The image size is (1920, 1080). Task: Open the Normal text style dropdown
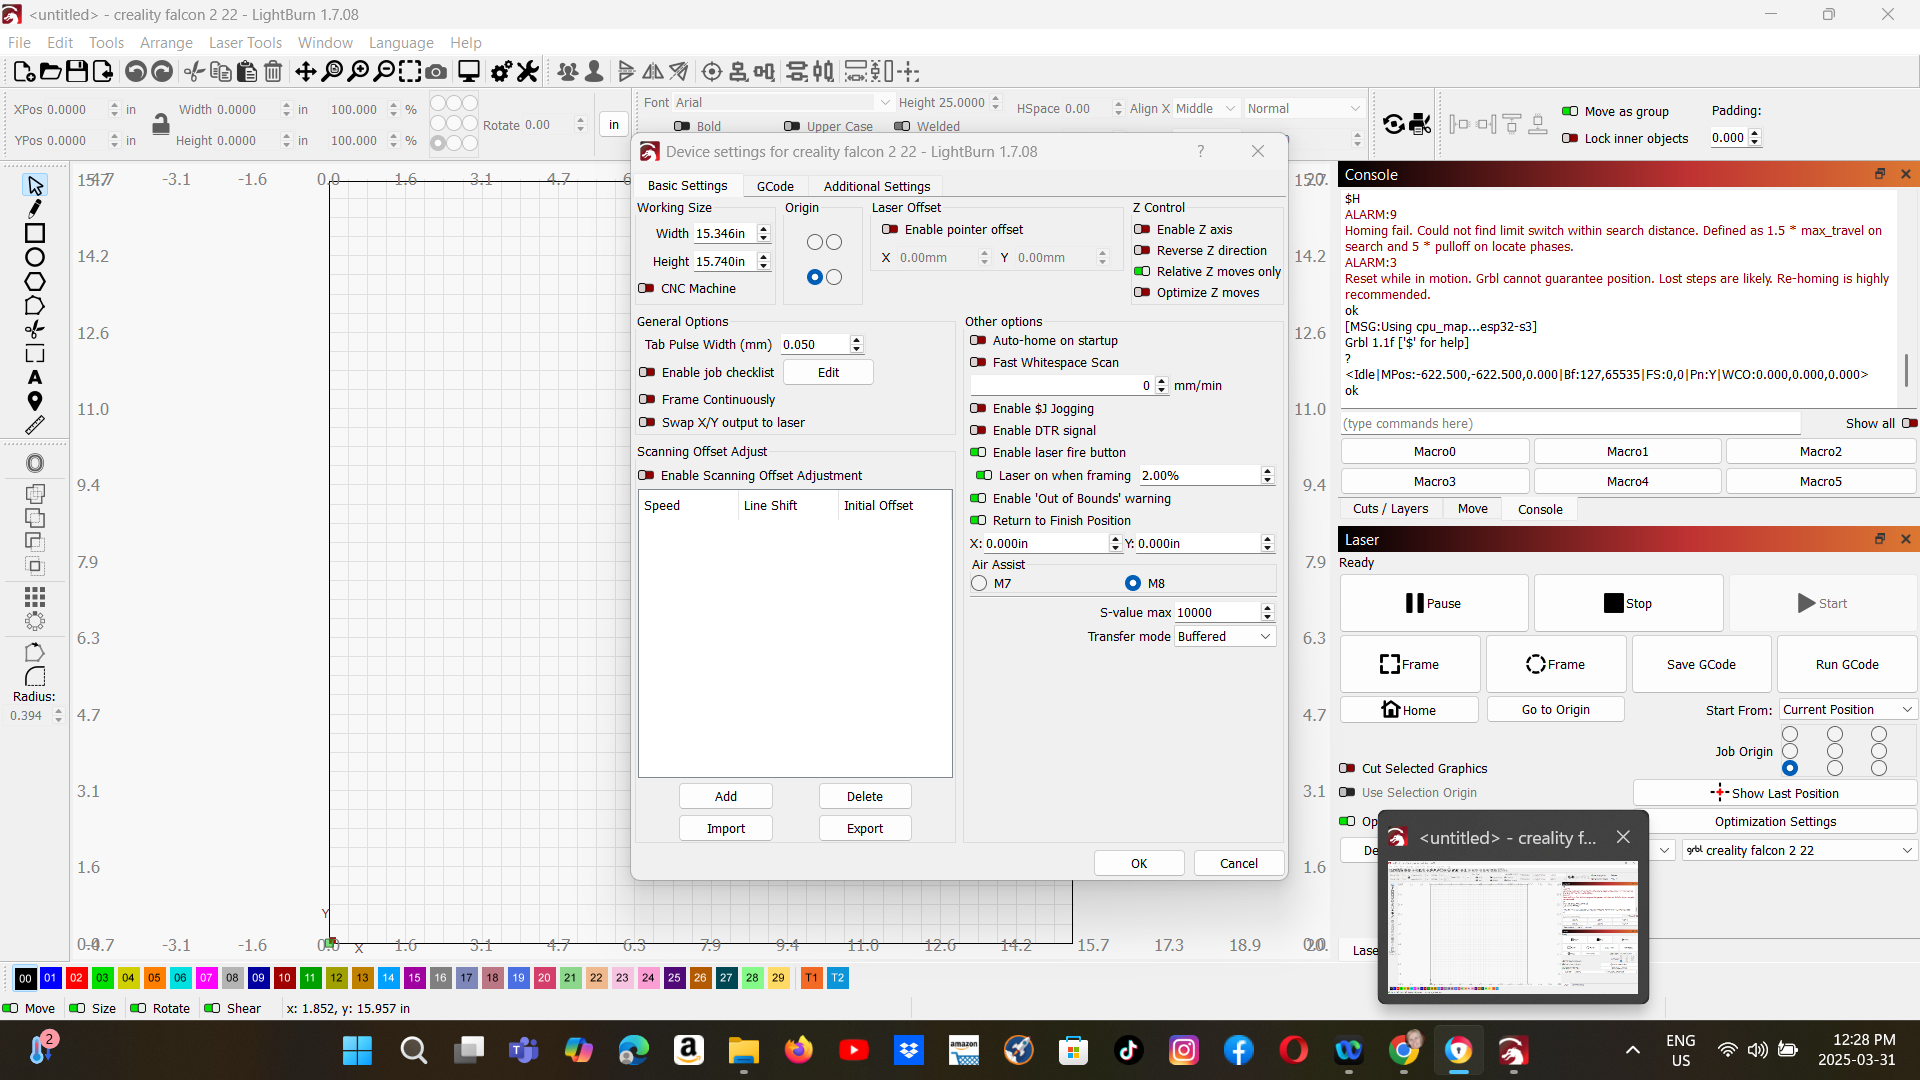coord(1304,109)
